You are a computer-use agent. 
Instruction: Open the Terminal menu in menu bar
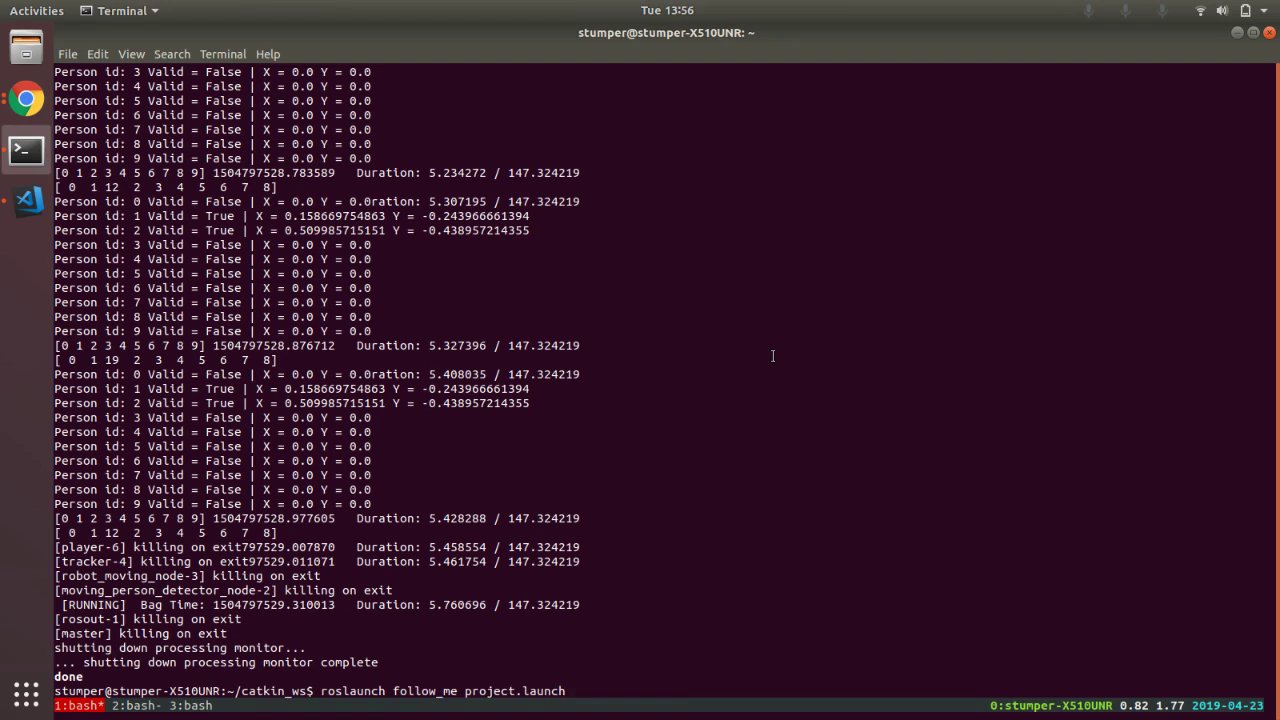pyautogui.click(x=223, y=54)
